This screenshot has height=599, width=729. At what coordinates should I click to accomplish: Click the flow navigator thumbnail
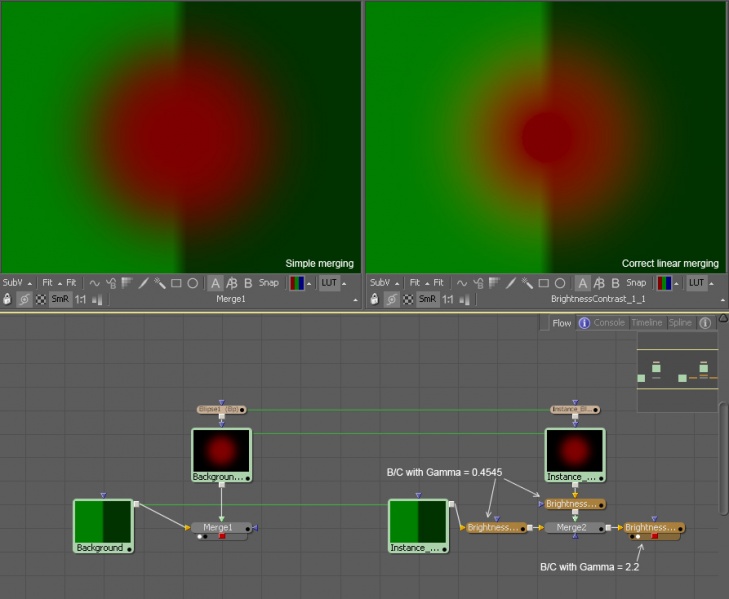point(677,372)
